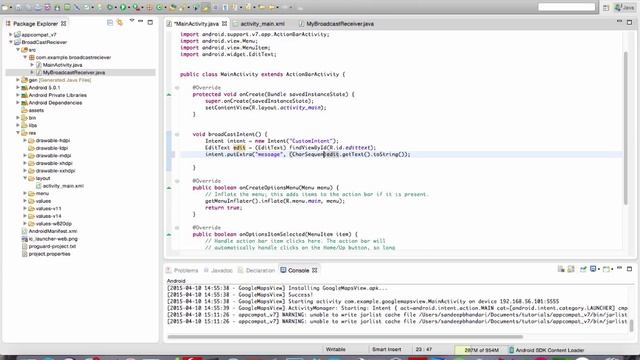Screen dimensions: 640x360
Task: Toggle Pin Console icon
Action: (583, 269)
